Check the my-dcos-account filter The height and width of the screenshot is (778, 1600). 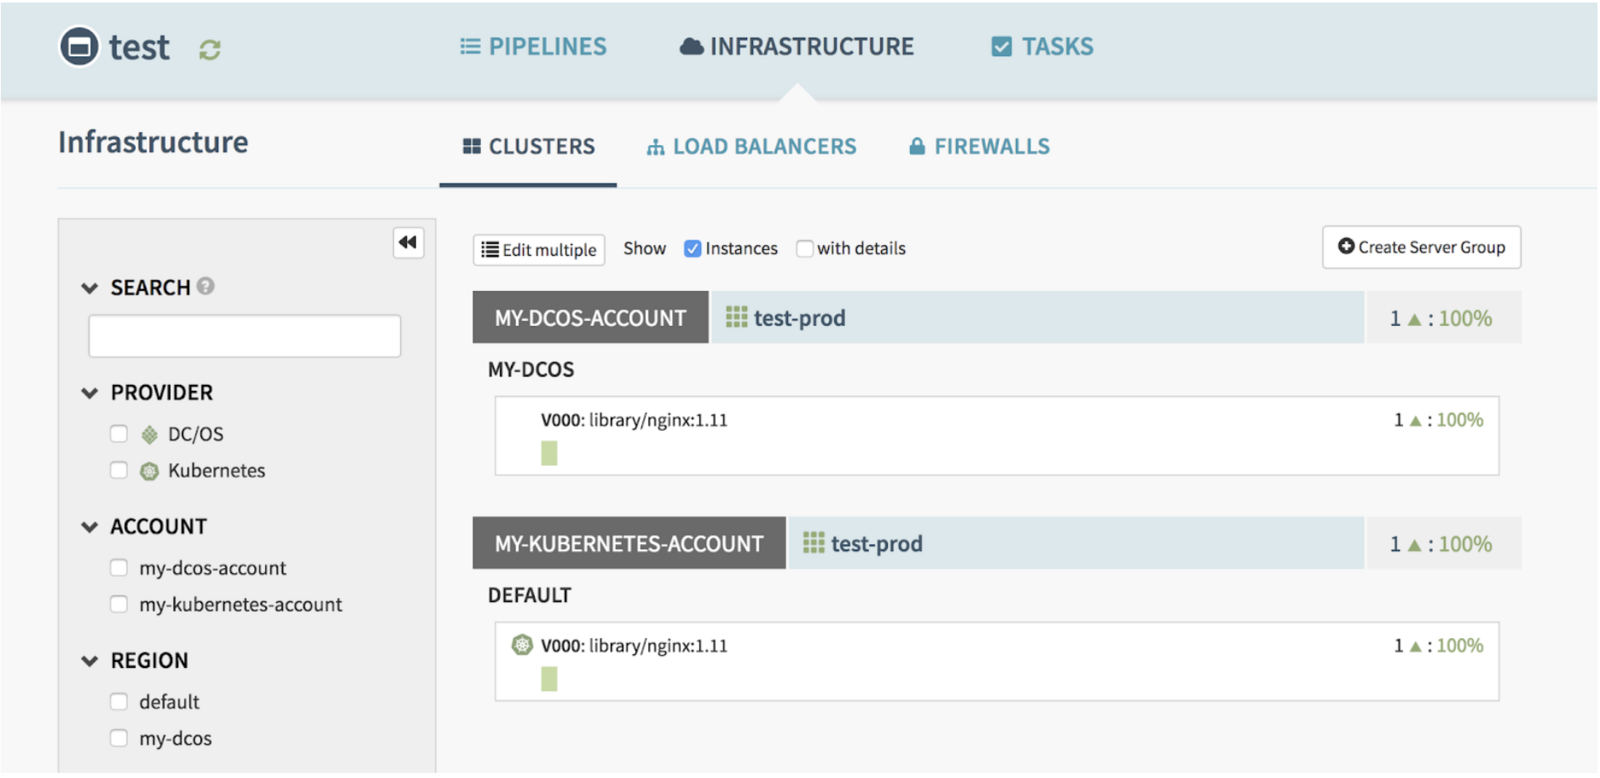pyautogui.click(x=119, y=568)
